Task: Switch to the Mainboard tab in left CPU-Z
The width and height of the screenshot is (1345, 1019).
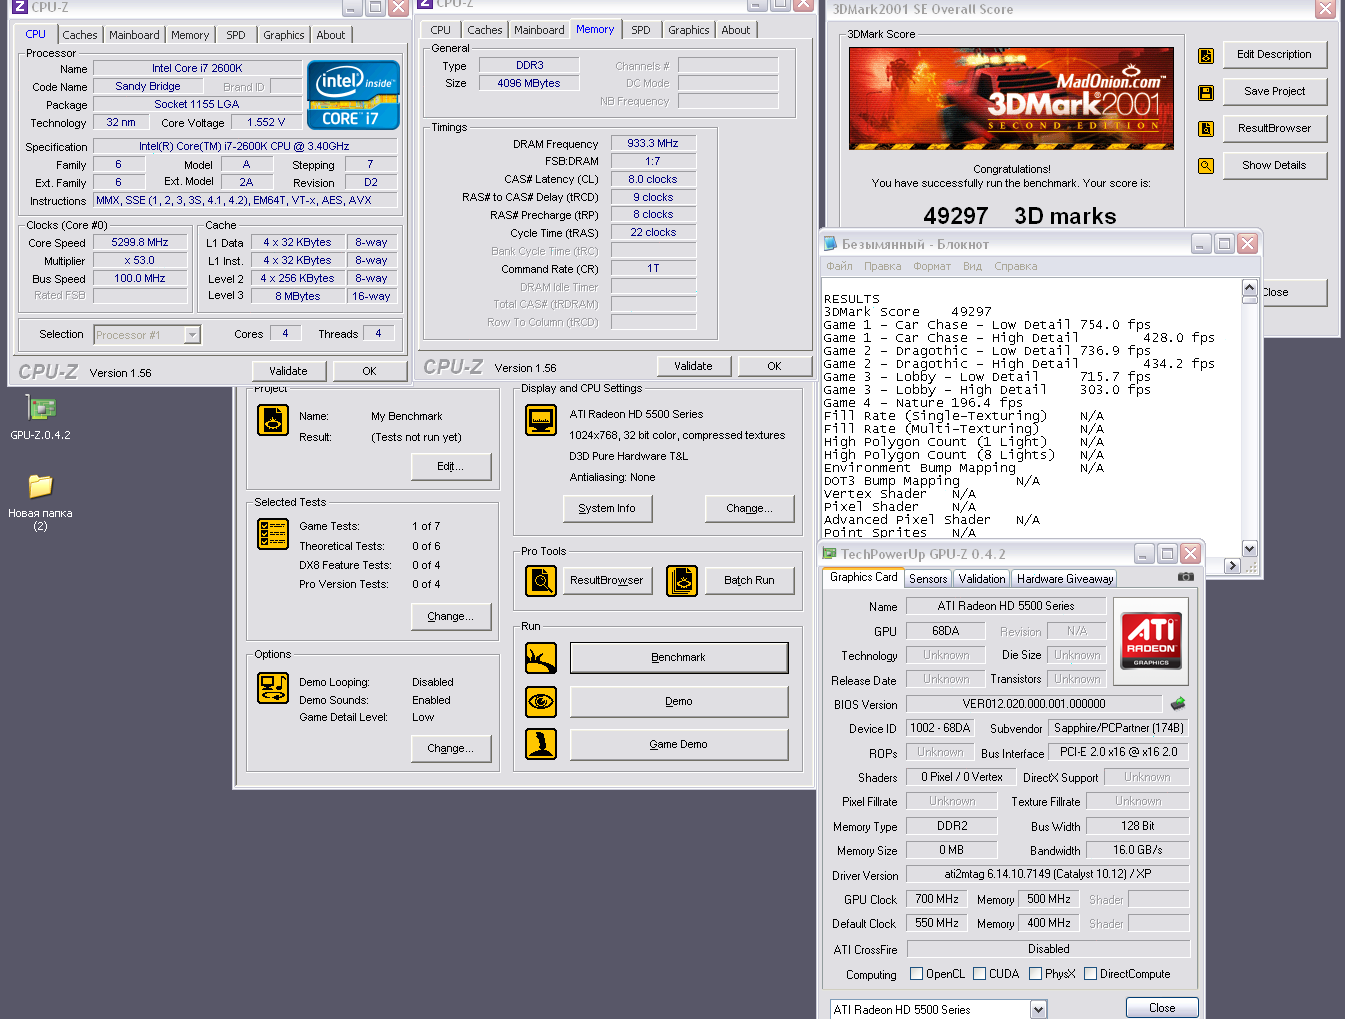Action: click(x=134, y=35)
